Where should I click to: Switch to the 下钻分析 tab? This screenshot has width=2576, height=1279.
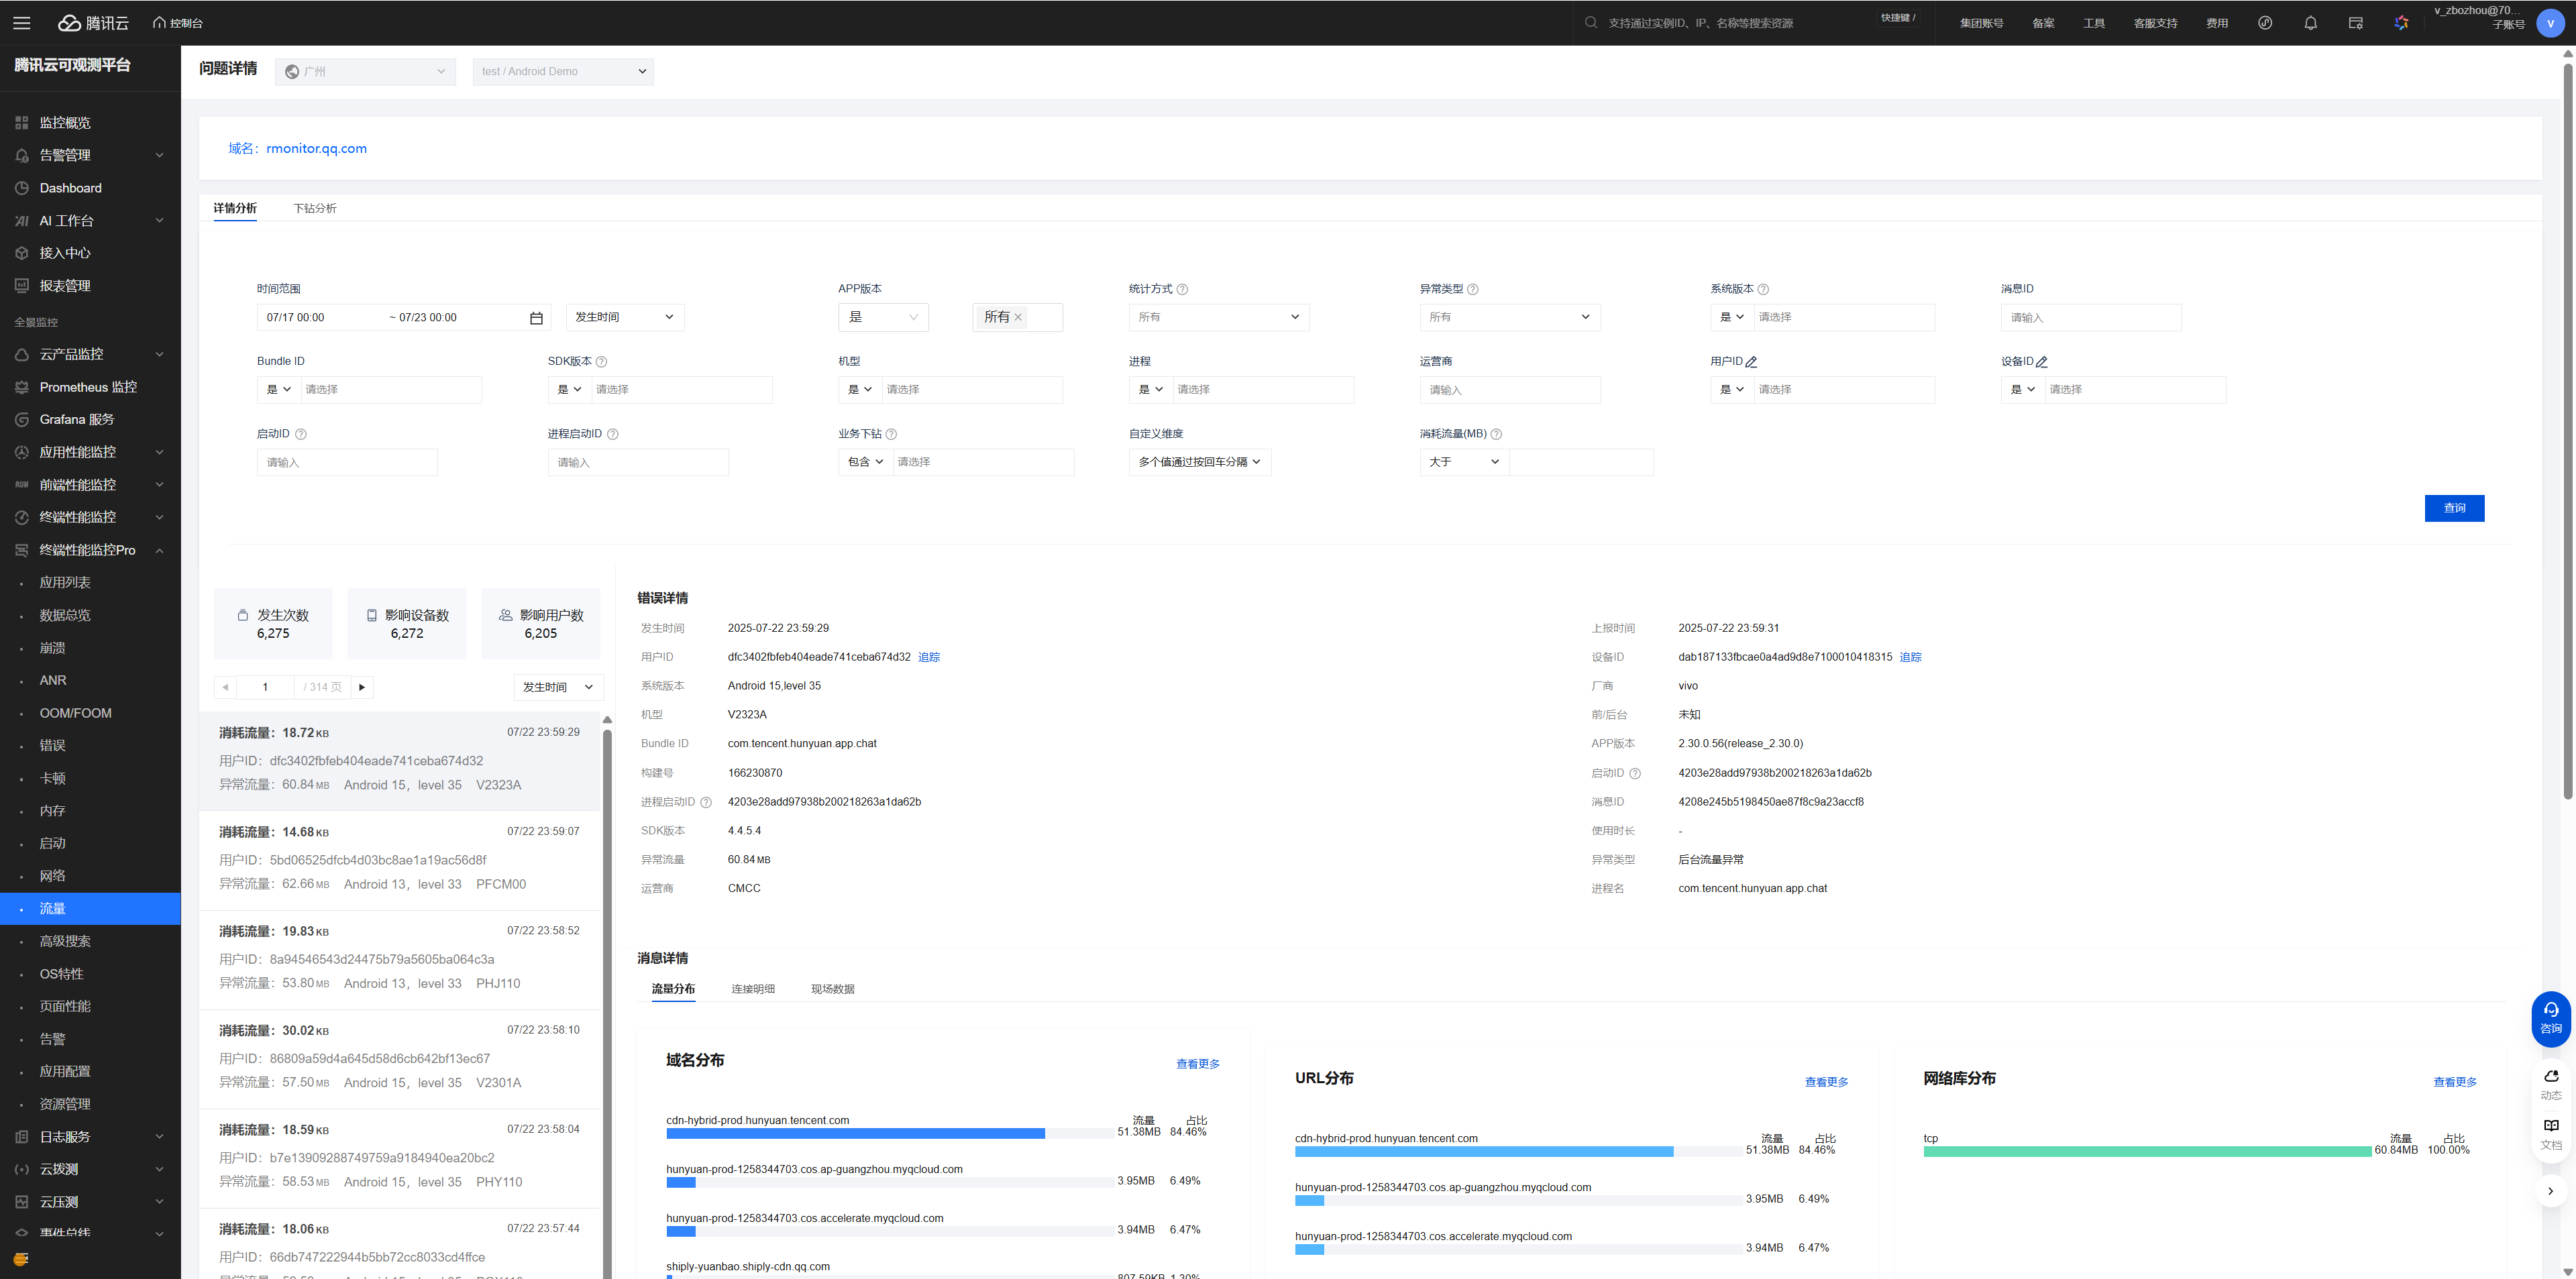click(x=315, y=208)
